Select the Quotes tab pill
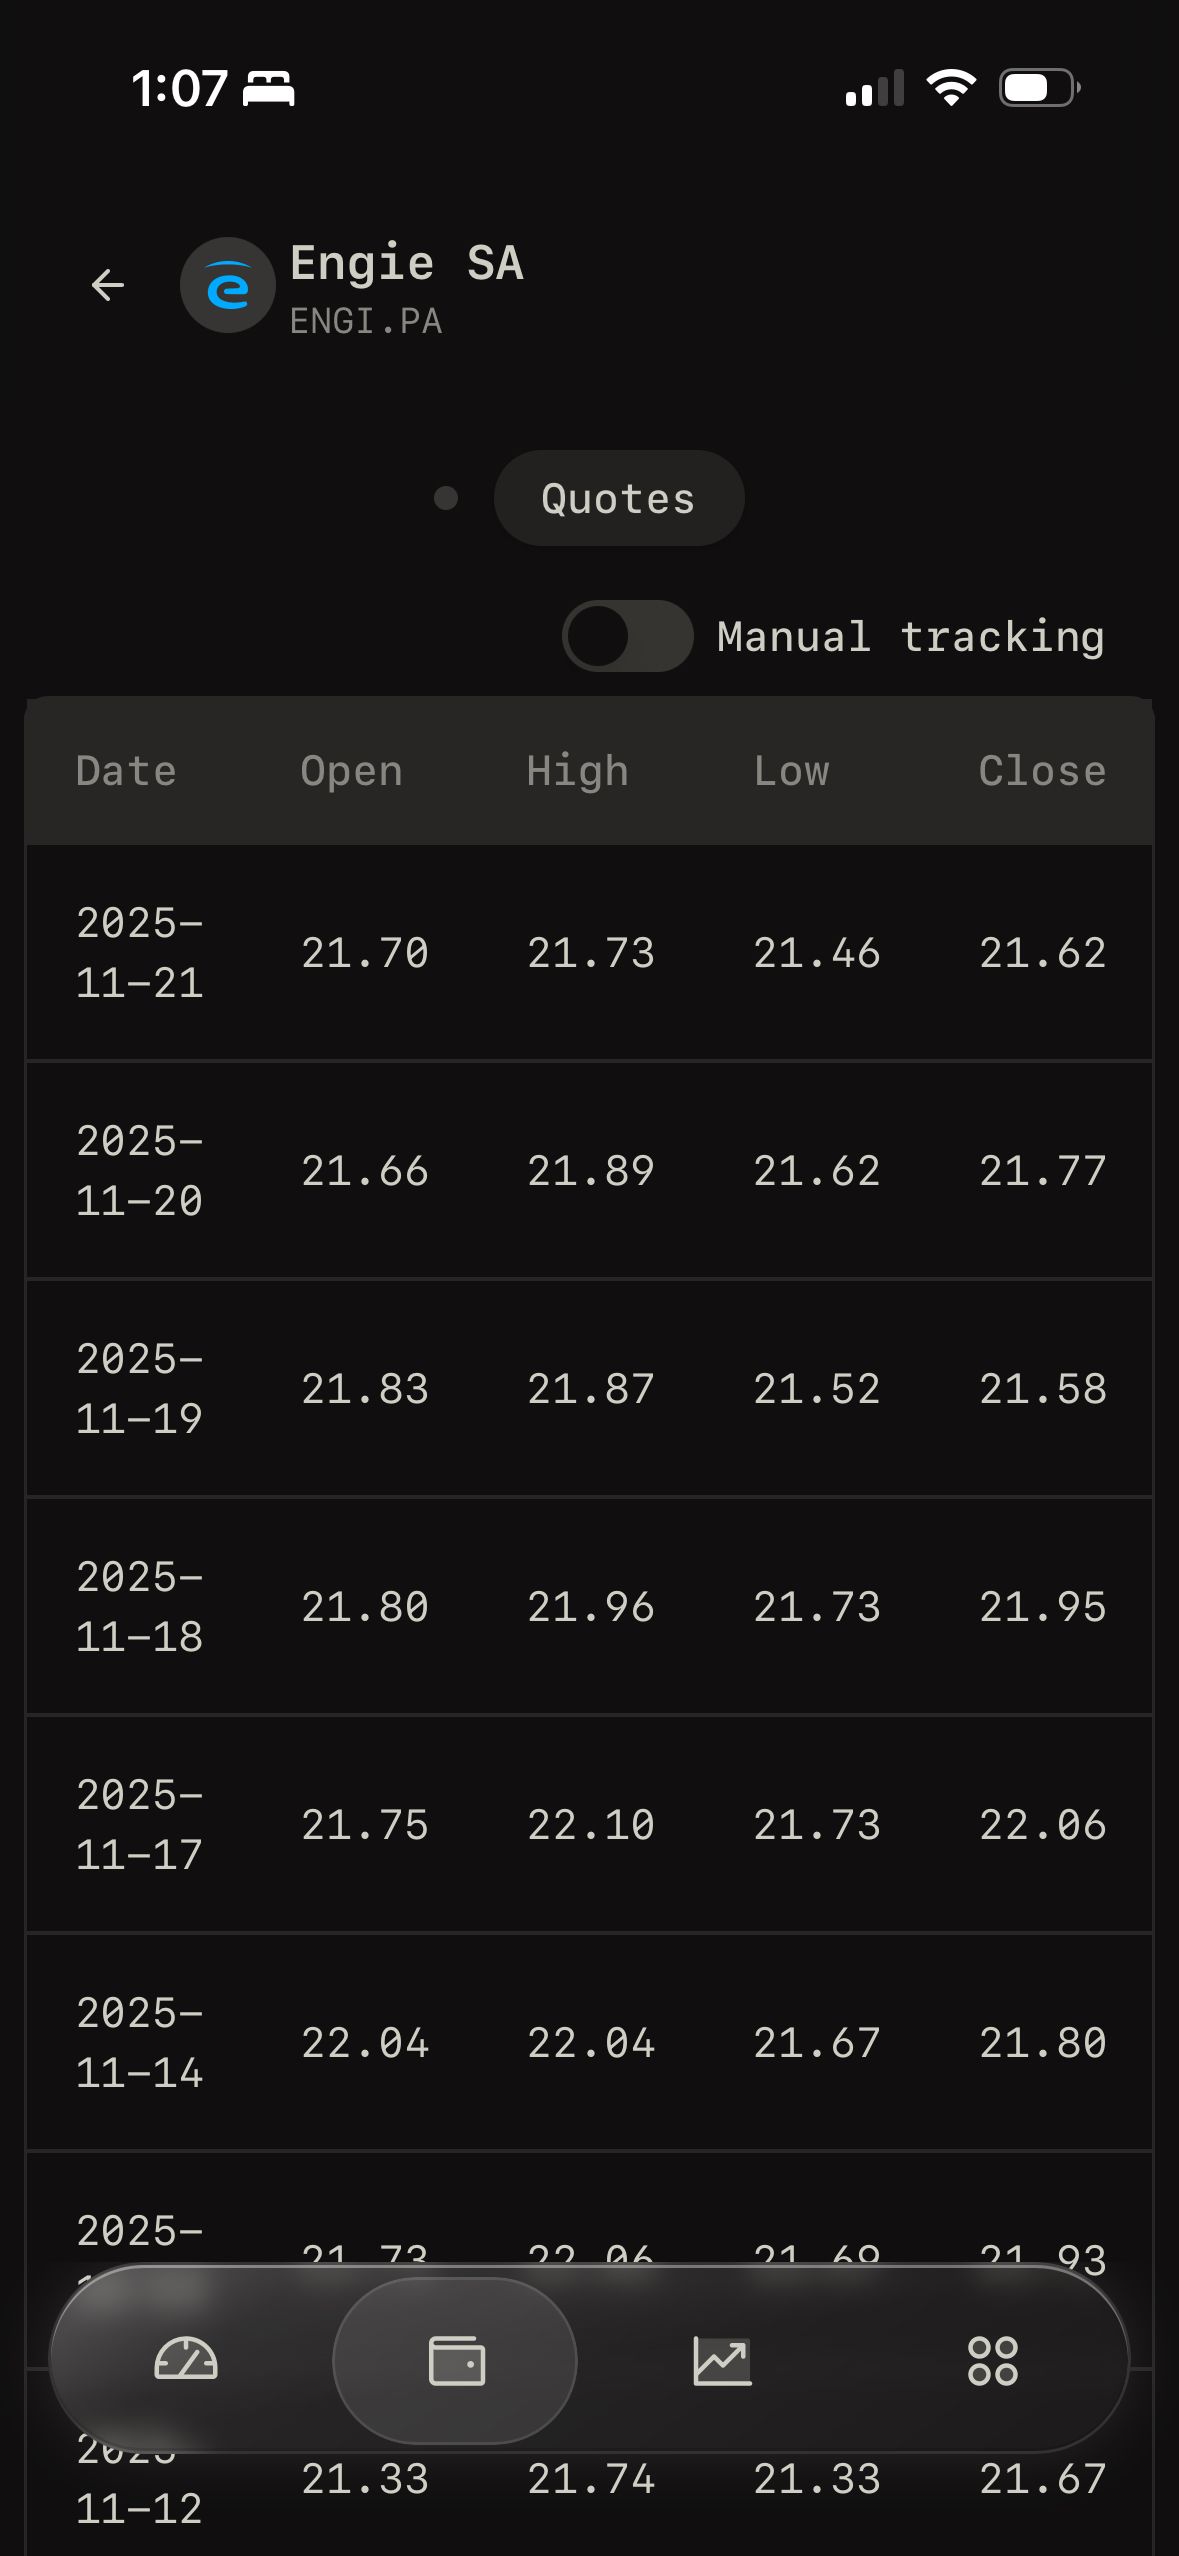 click(618, 498)
